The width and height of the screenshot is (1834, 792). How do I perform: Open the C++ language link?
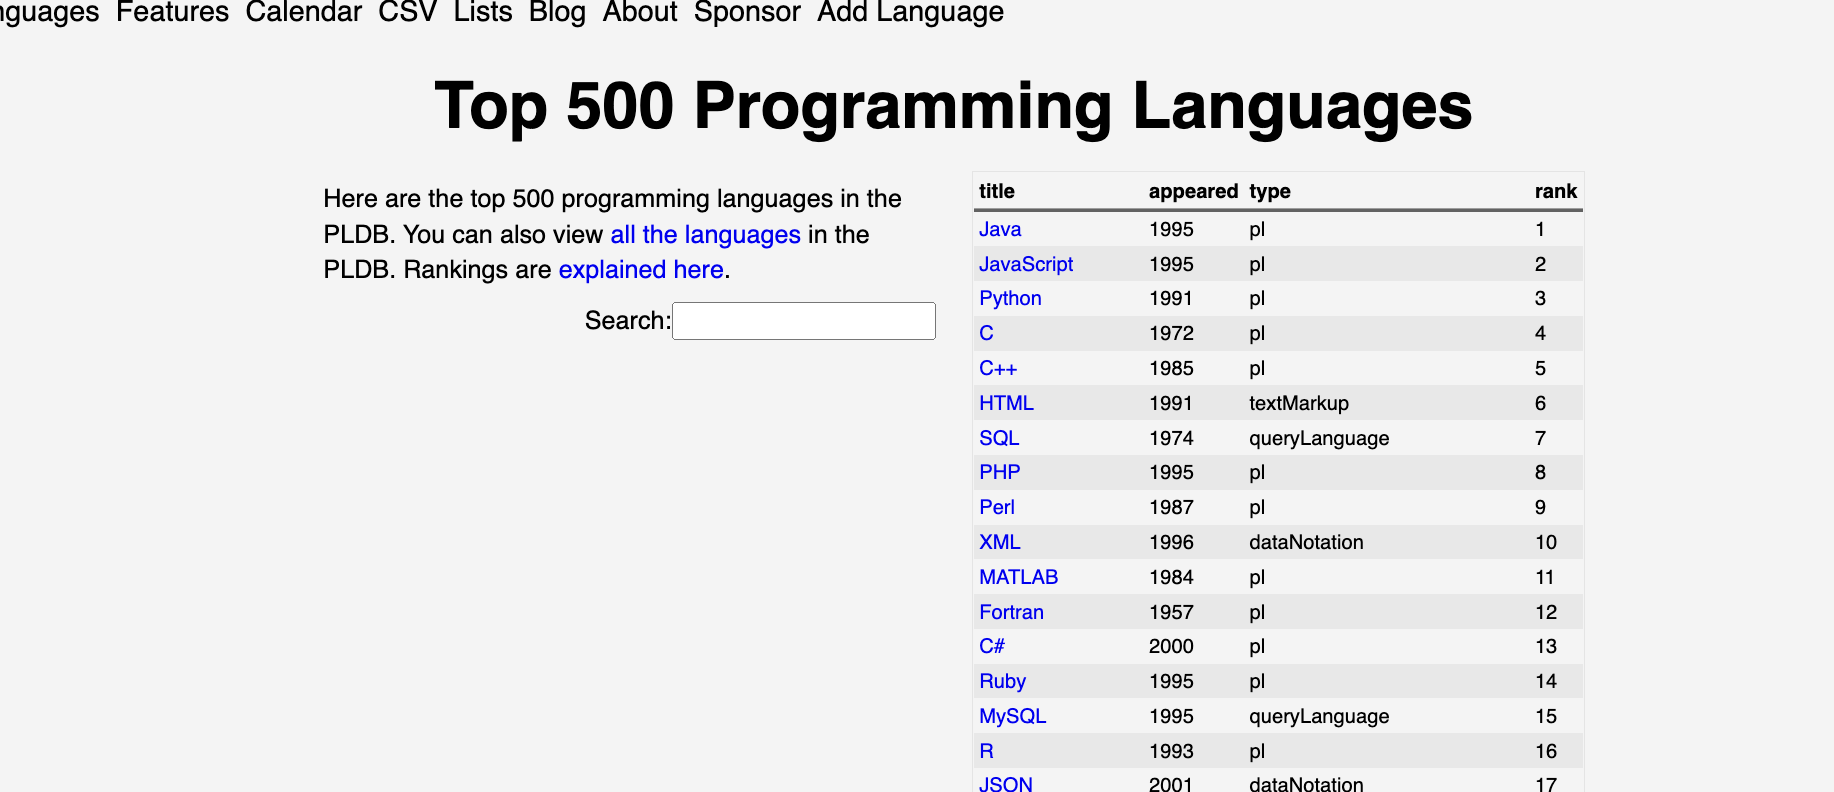pyautogui.click(x=998, y=368)
